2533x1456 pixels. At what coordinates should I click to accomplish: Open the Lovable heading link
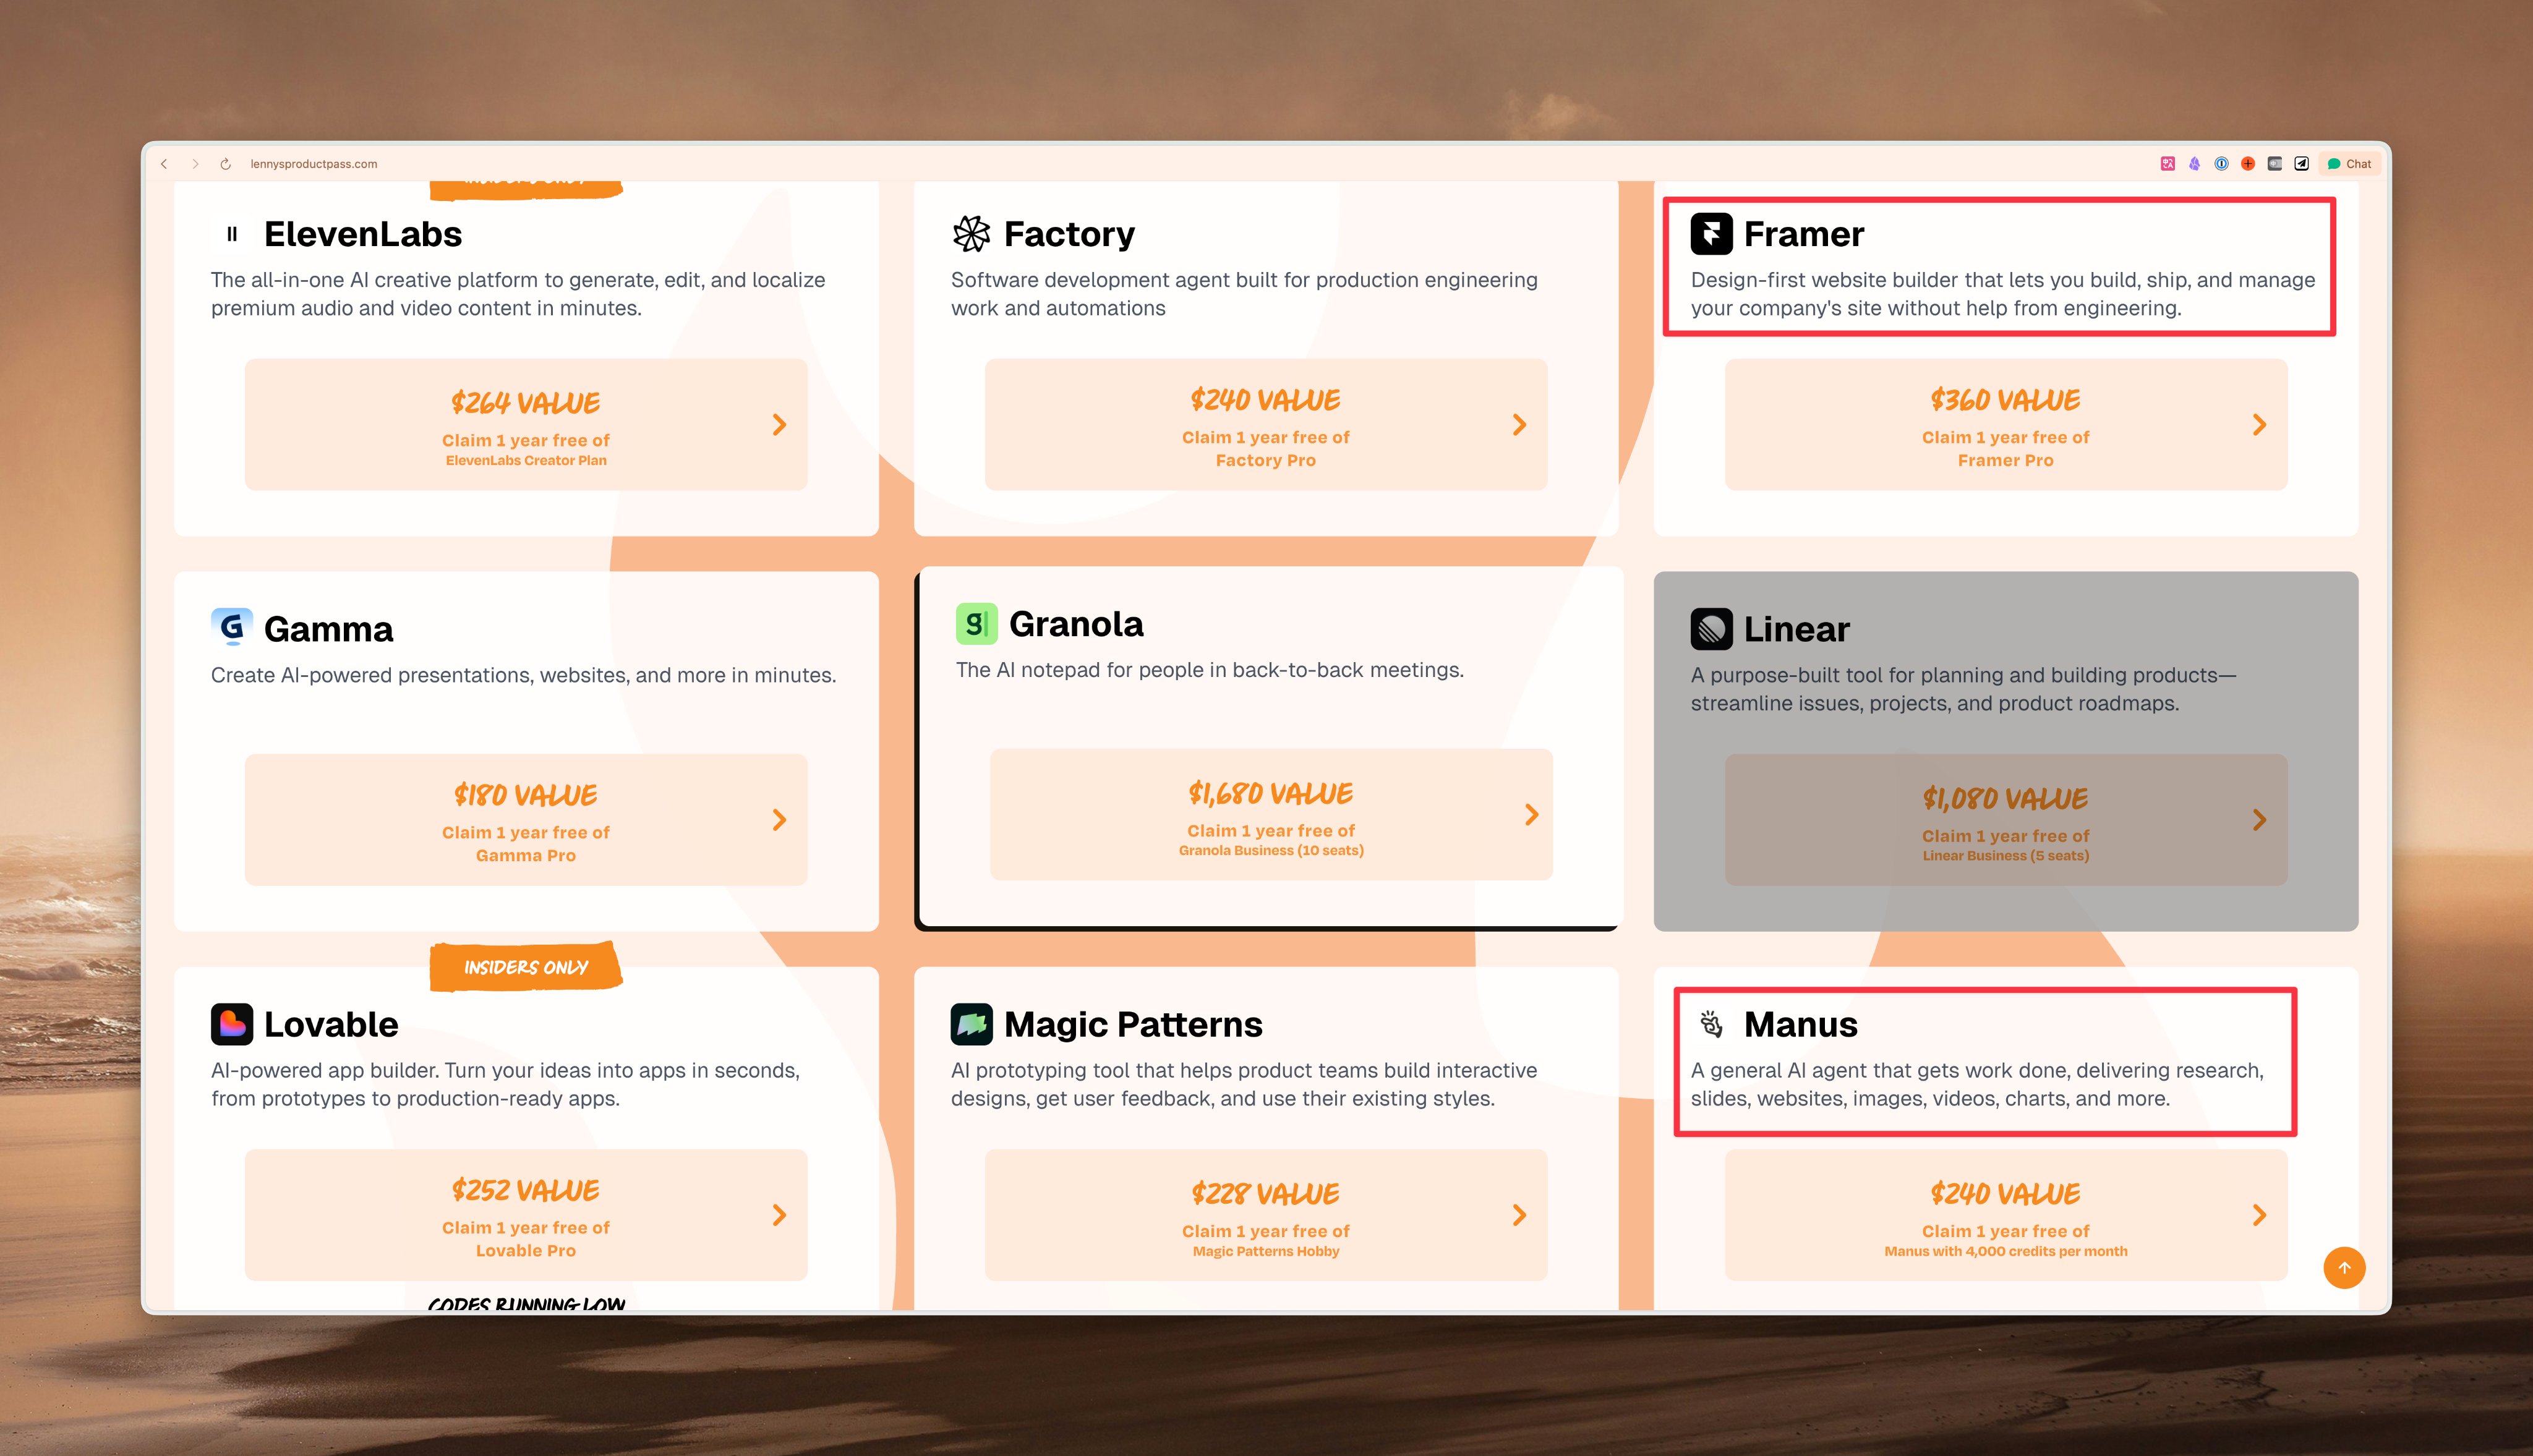(331, 1024)
